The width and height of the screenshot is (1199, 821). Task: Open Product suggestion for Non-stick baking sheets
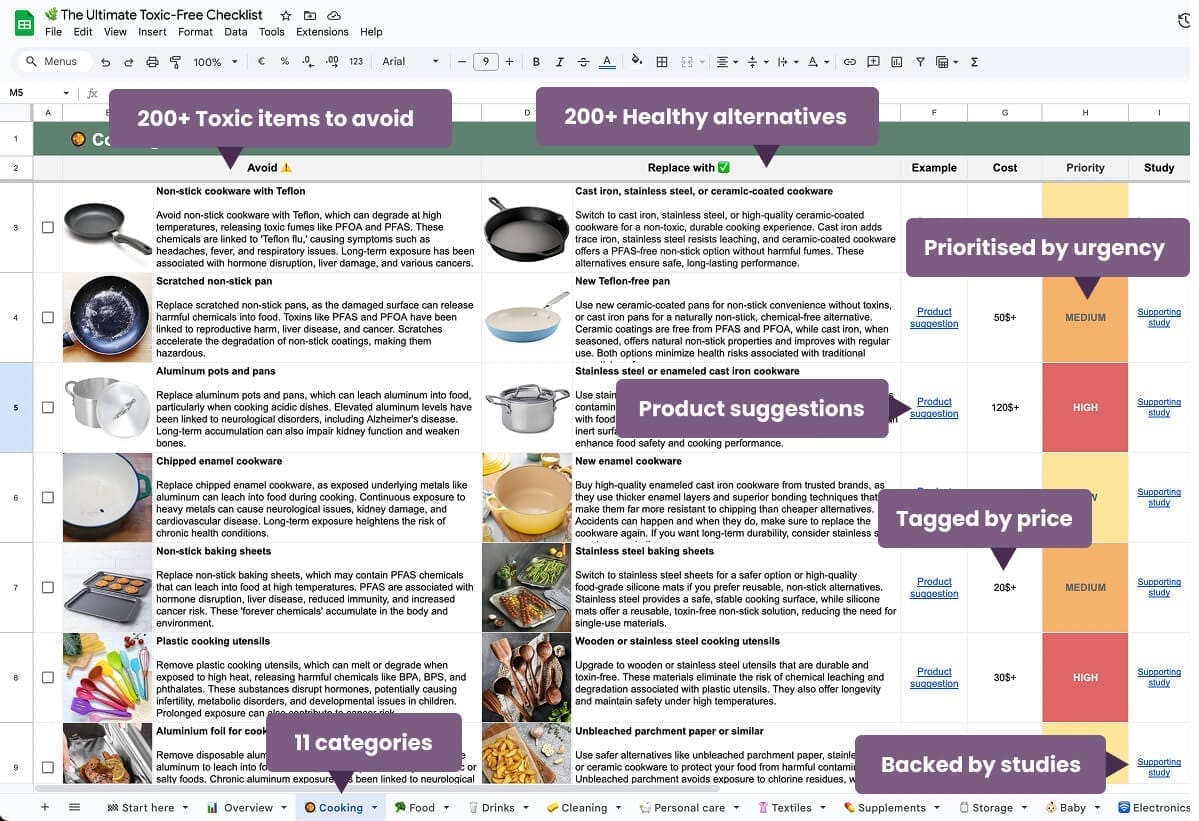[x=934, y=588]
